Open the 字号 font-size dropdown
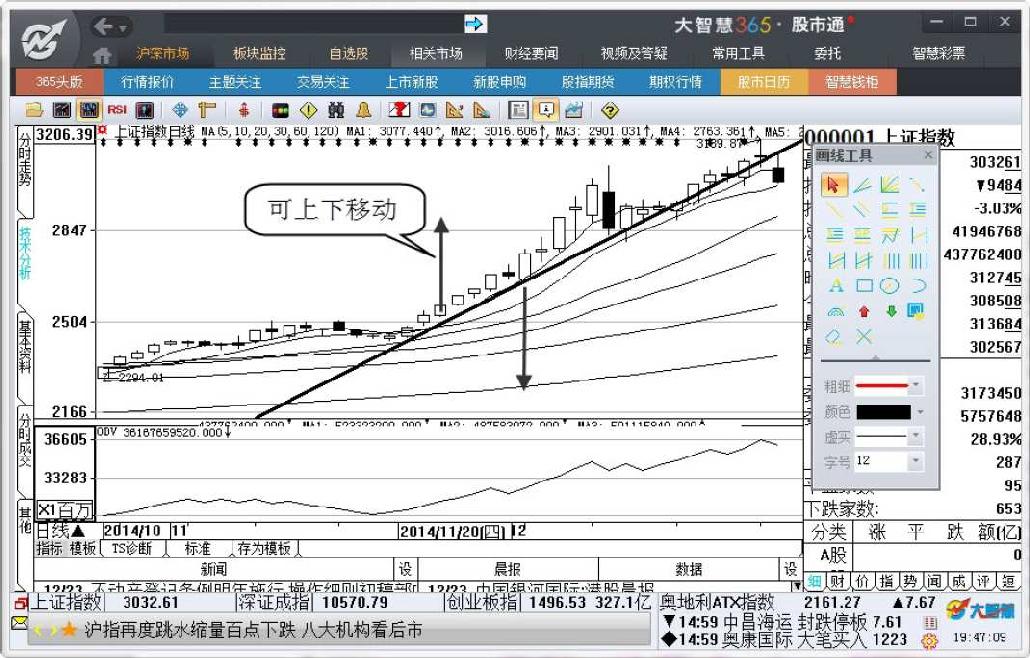Screen dimensions: 1030x658 [x=916, y=462]
